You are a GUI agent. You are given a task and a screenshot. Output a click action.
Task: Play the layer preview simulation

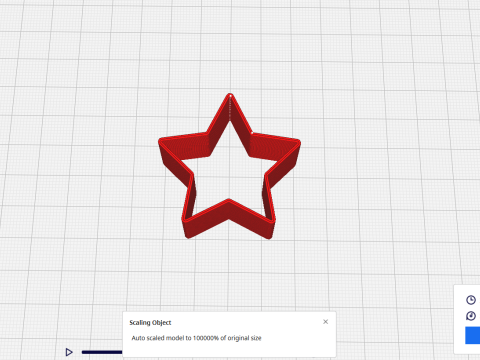[69, 352]
